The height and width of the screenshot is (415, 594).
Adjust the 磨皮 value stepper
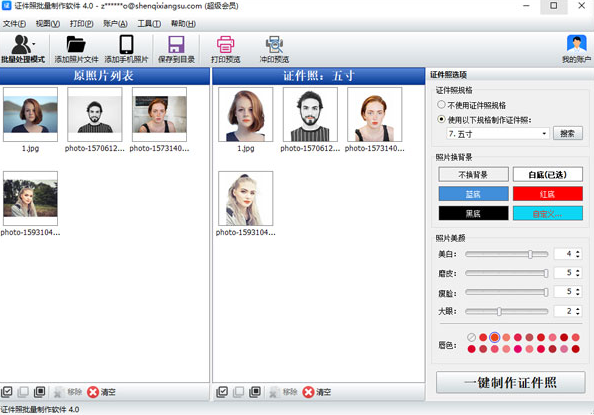[x=578, y=272]
